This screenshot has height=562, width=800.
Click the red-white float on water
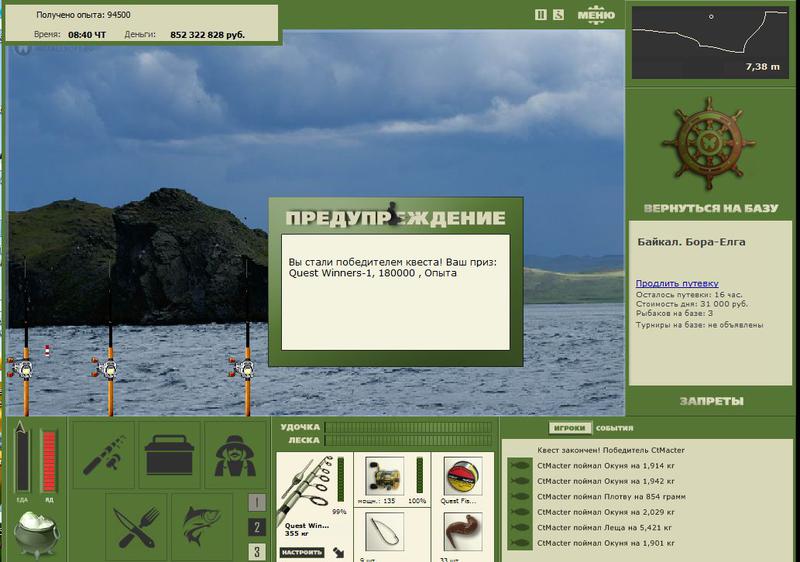(47, 350)
